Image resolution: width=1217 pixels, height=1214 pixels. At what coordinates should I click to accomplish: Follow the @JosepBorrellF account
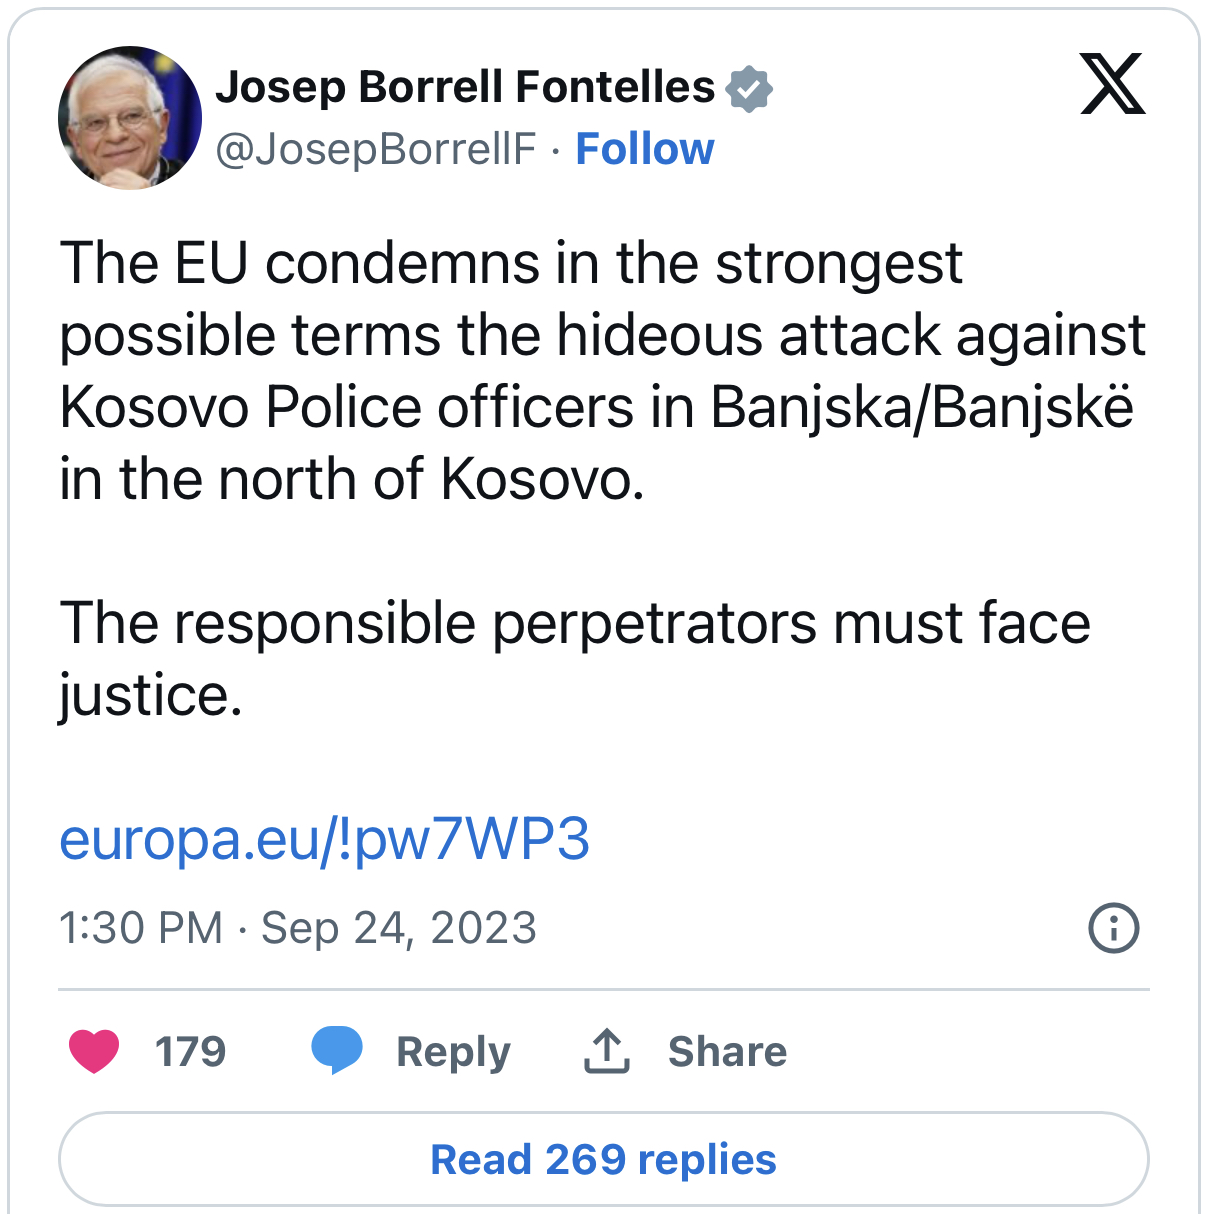pyautogui.click(x=645, y=149)
